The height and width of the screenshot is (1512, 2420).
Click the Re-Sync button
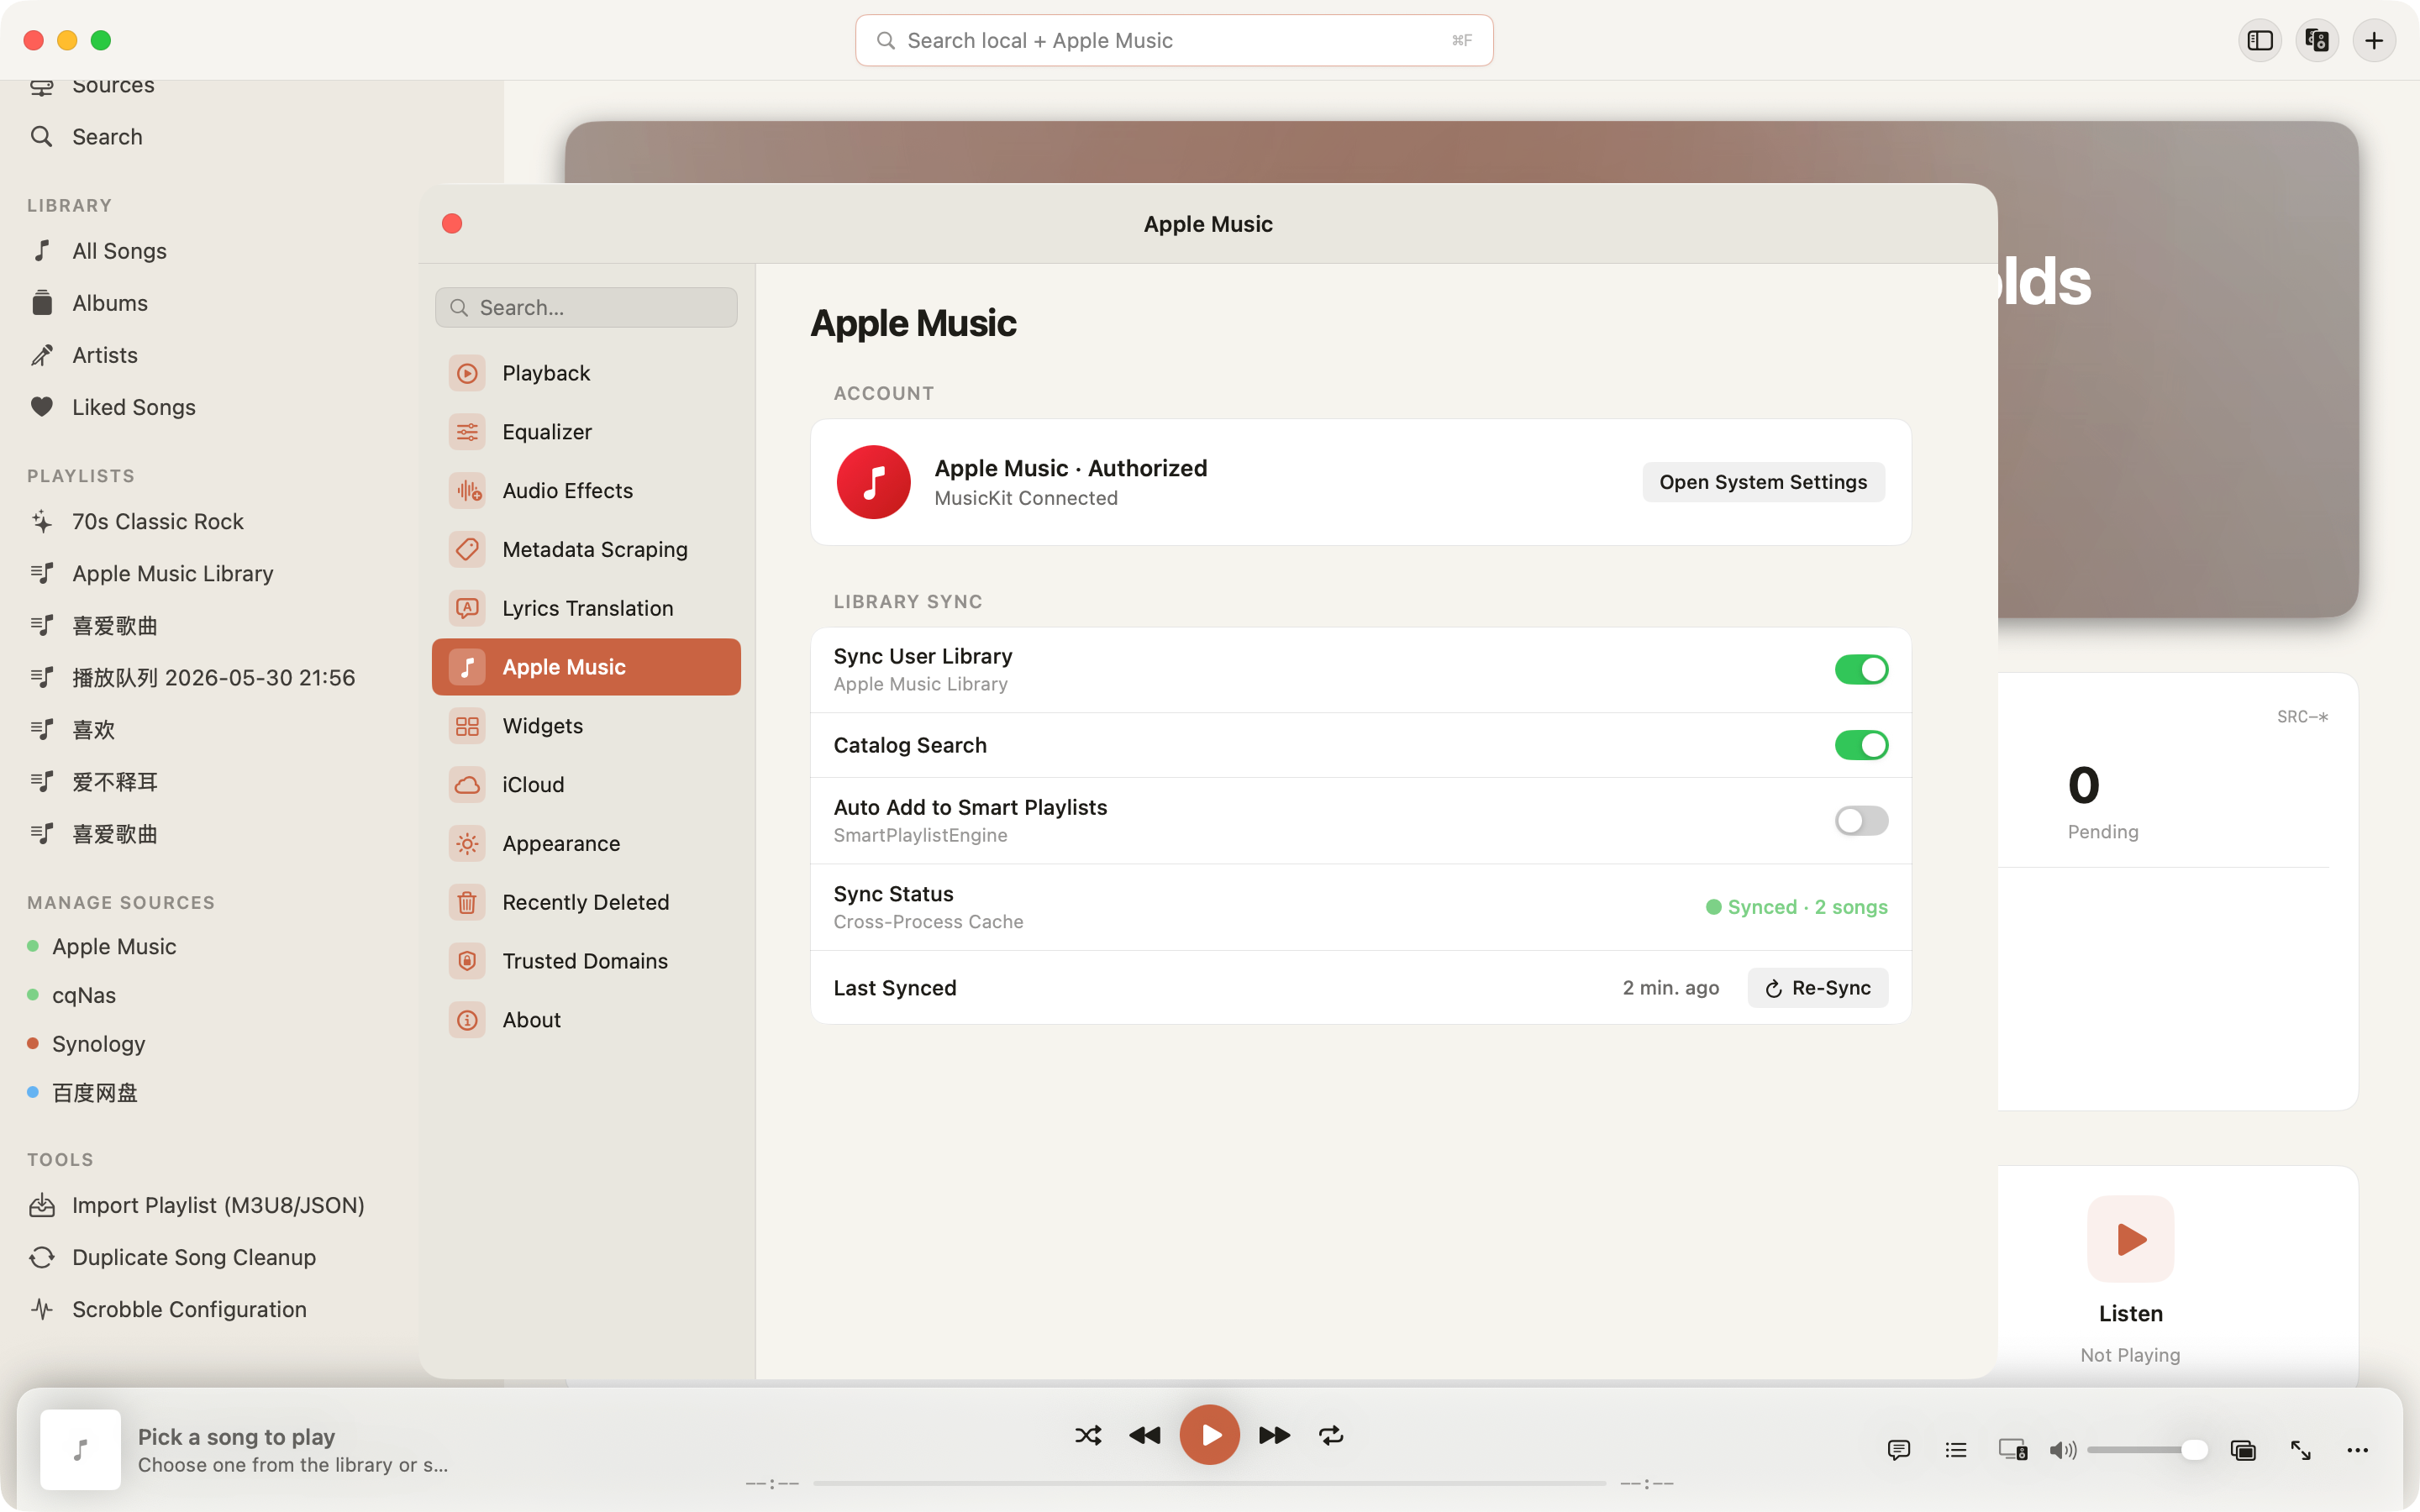(1818, 988)
